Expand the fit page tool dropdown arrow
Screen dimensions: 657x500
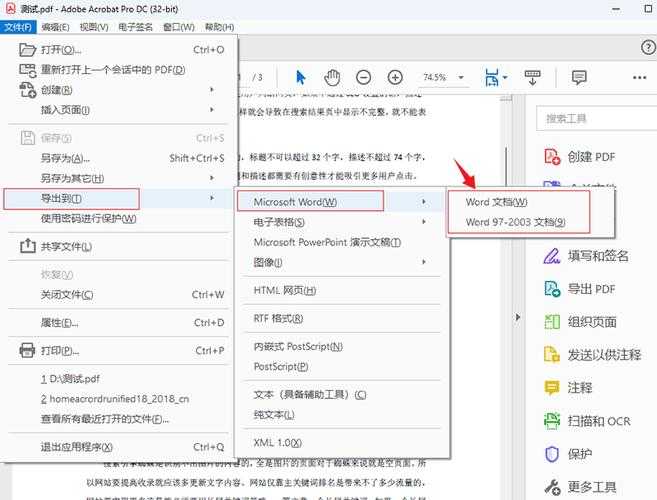(505, 78)
